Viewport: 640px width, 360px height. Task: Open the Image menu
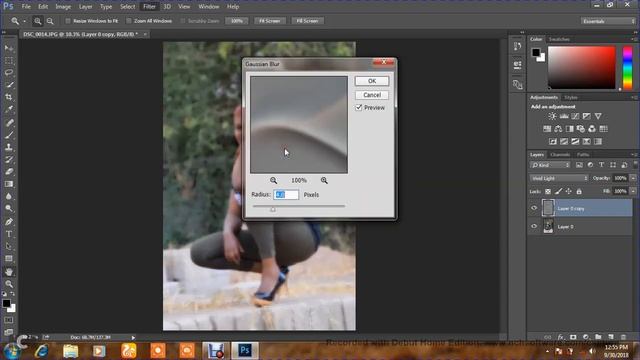point(63,7)
